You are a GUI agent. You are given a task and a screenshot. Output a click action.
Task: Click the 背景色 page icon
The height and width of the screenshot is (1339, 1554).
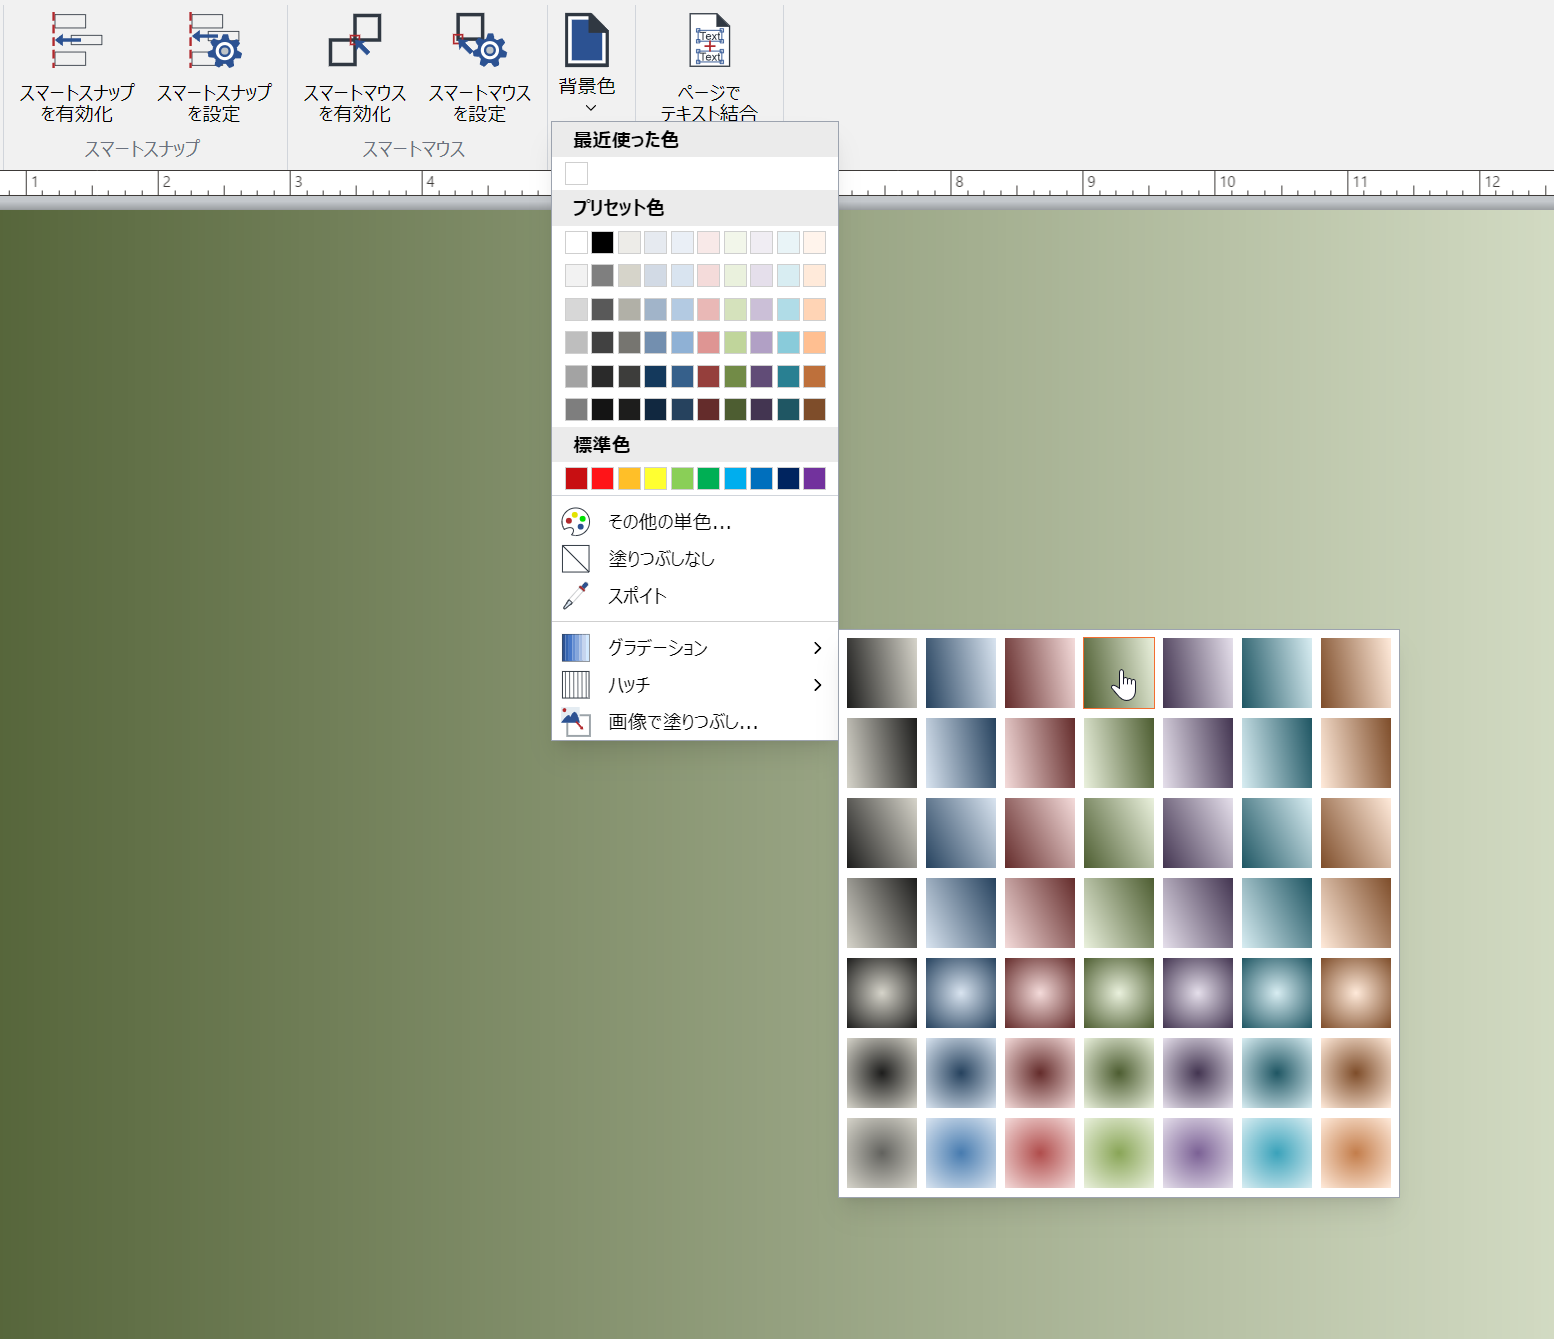click(x=587, y=40)
